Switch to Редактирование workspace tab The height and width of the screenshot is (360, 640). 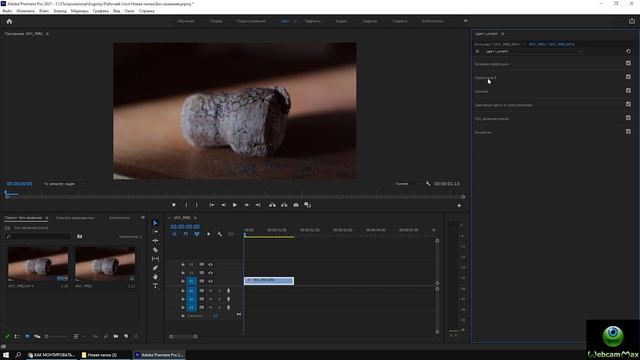[x=251, y=21]
